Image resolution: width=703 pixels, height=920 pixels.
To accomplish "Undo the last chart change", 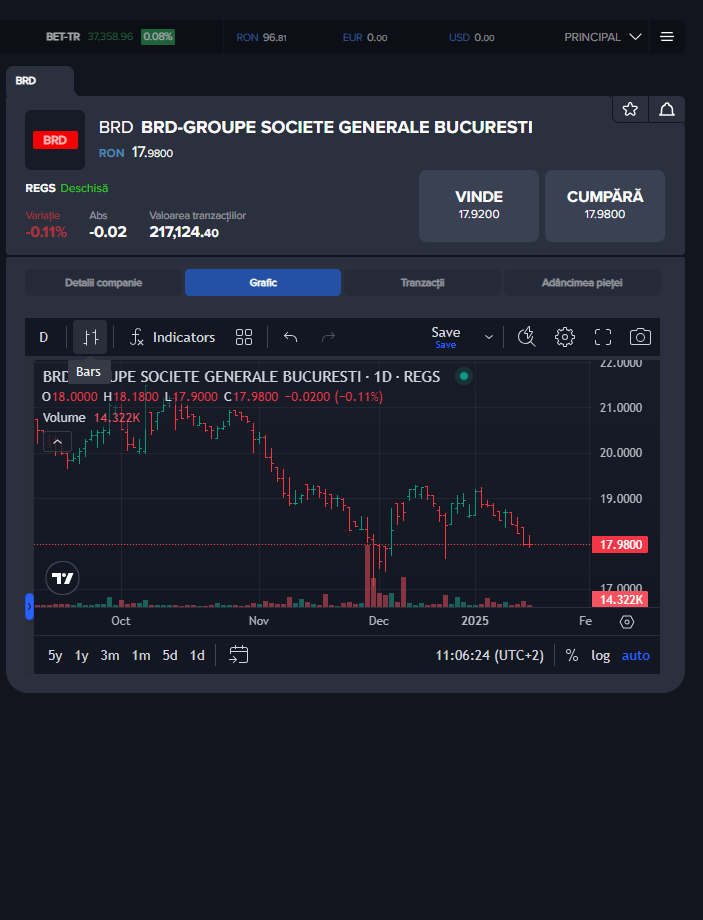I will pyautogui.click(x=290, y=337).
